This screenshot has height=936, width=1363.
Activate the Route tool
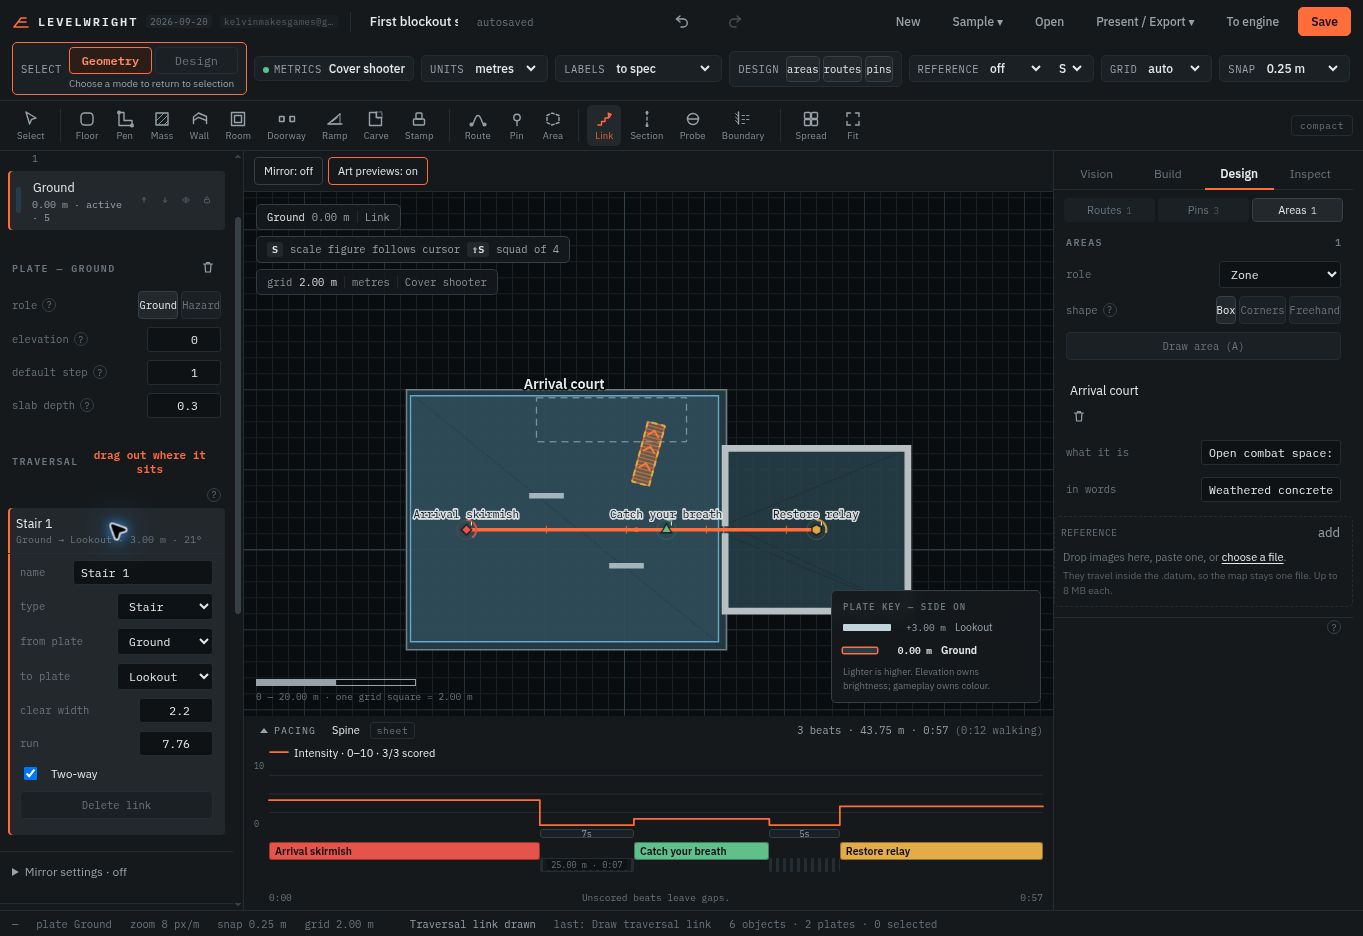pos(478,125)
